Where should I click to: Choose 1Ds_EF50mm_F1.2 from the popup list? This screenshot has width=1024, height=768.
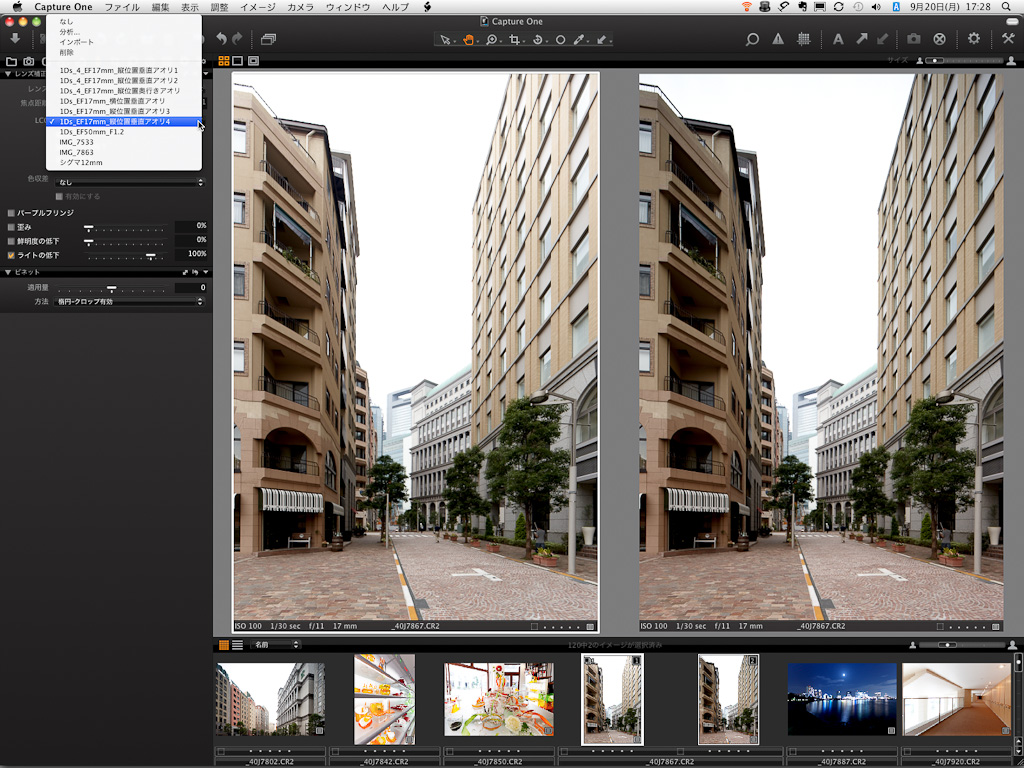point(92,131)
